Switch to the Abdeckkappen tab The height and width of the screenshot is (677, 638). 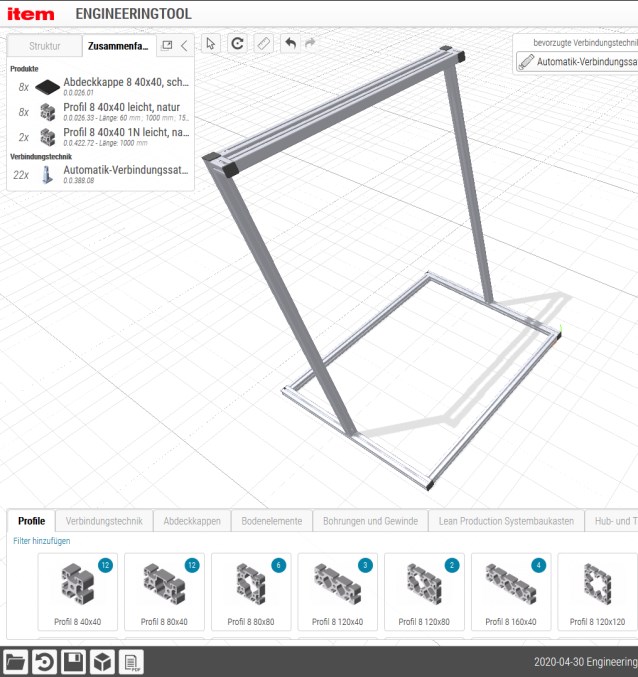point(192,521)
